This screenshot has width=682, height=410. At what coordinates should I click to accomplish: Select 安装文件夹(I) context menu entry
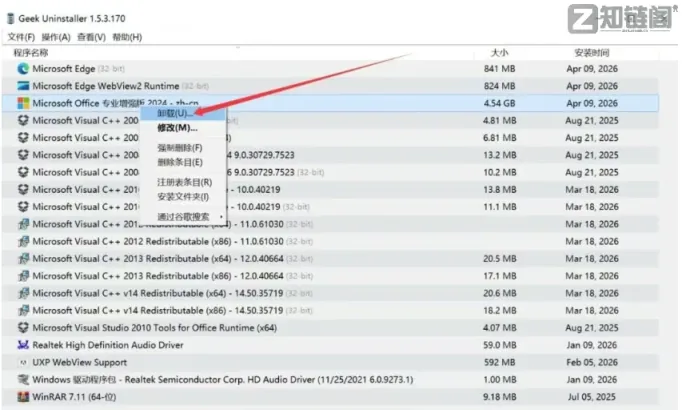(183, 197)
